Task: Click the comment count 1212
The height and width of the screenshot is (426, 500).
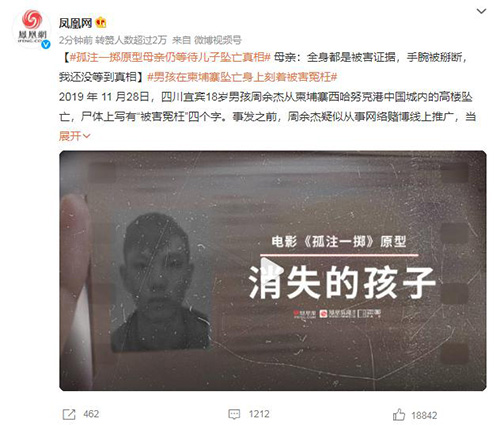Action: (x=259, y=414)
